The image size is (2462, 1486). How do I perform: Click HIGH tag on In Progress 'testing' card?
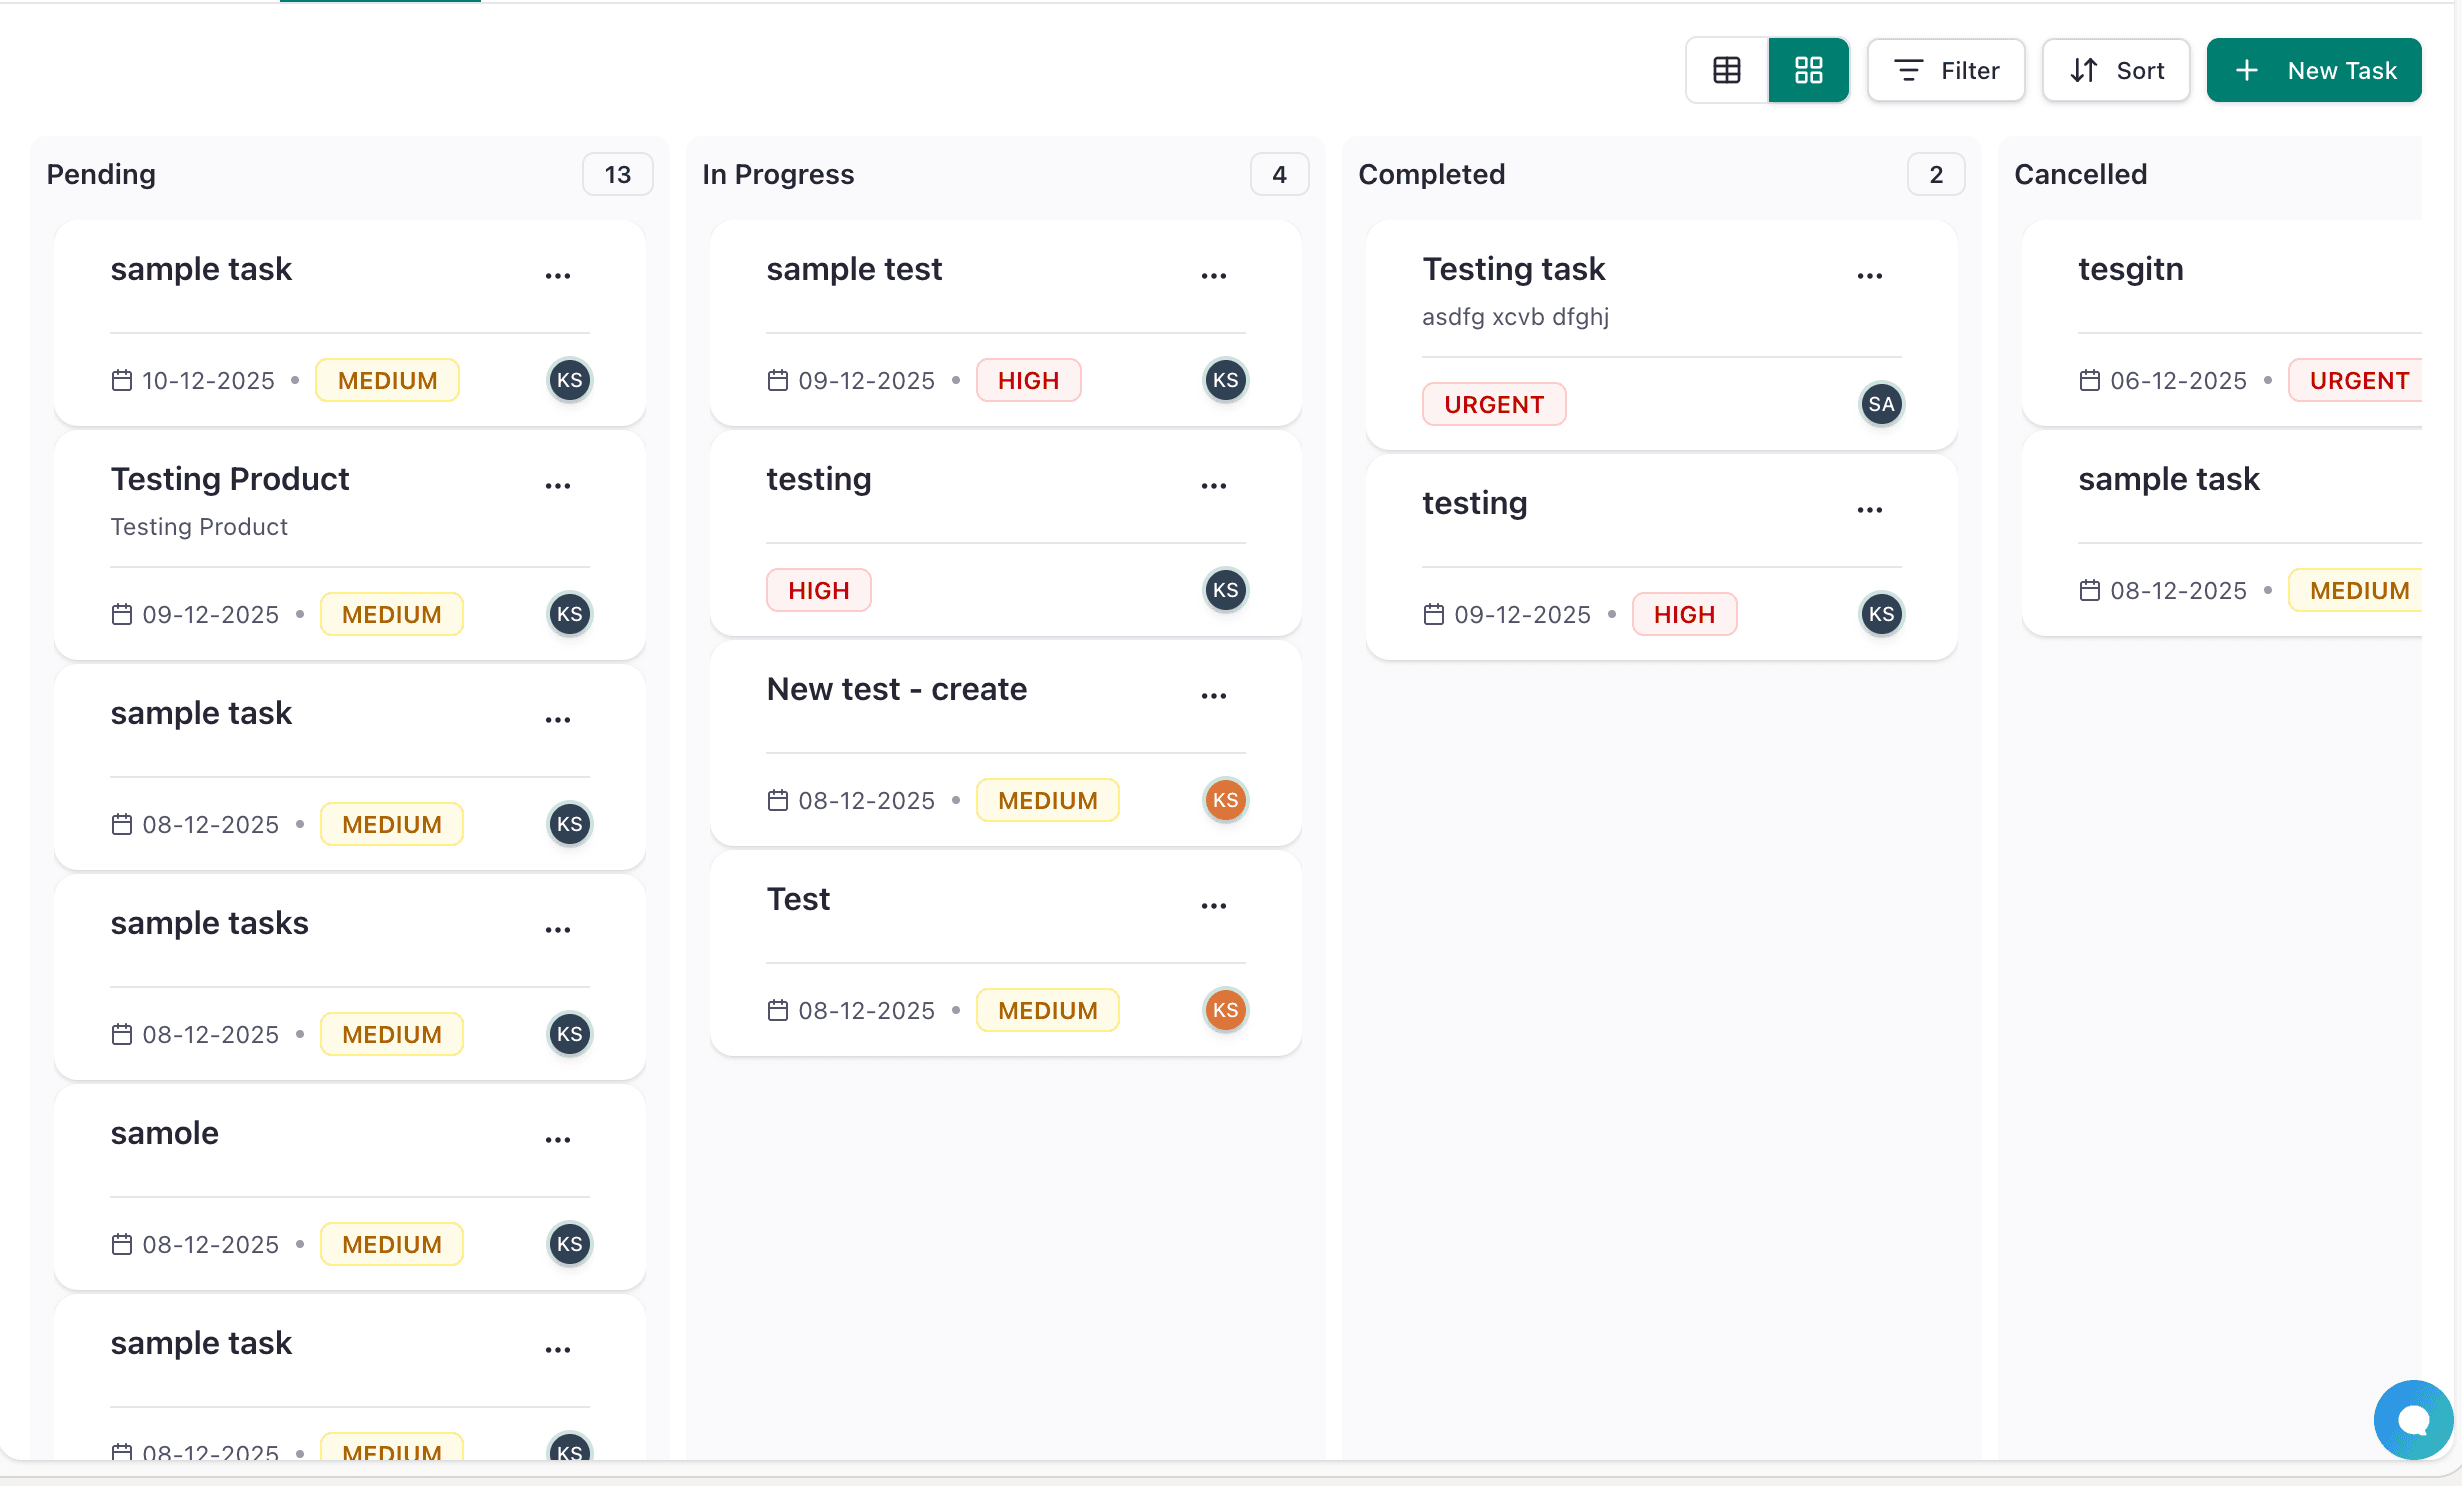pyautogui.click(x=818, y=590)
